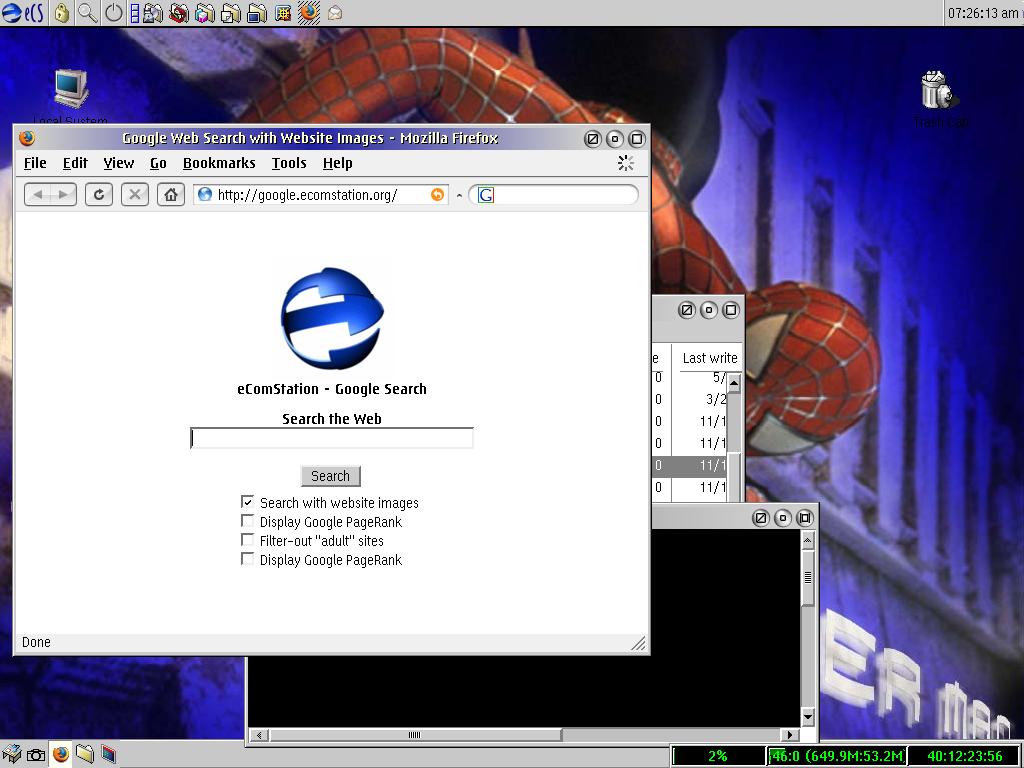This screenshot has height=768, width=1024.
Task: Click the Search the Web text field
Action: coord(331,438)
